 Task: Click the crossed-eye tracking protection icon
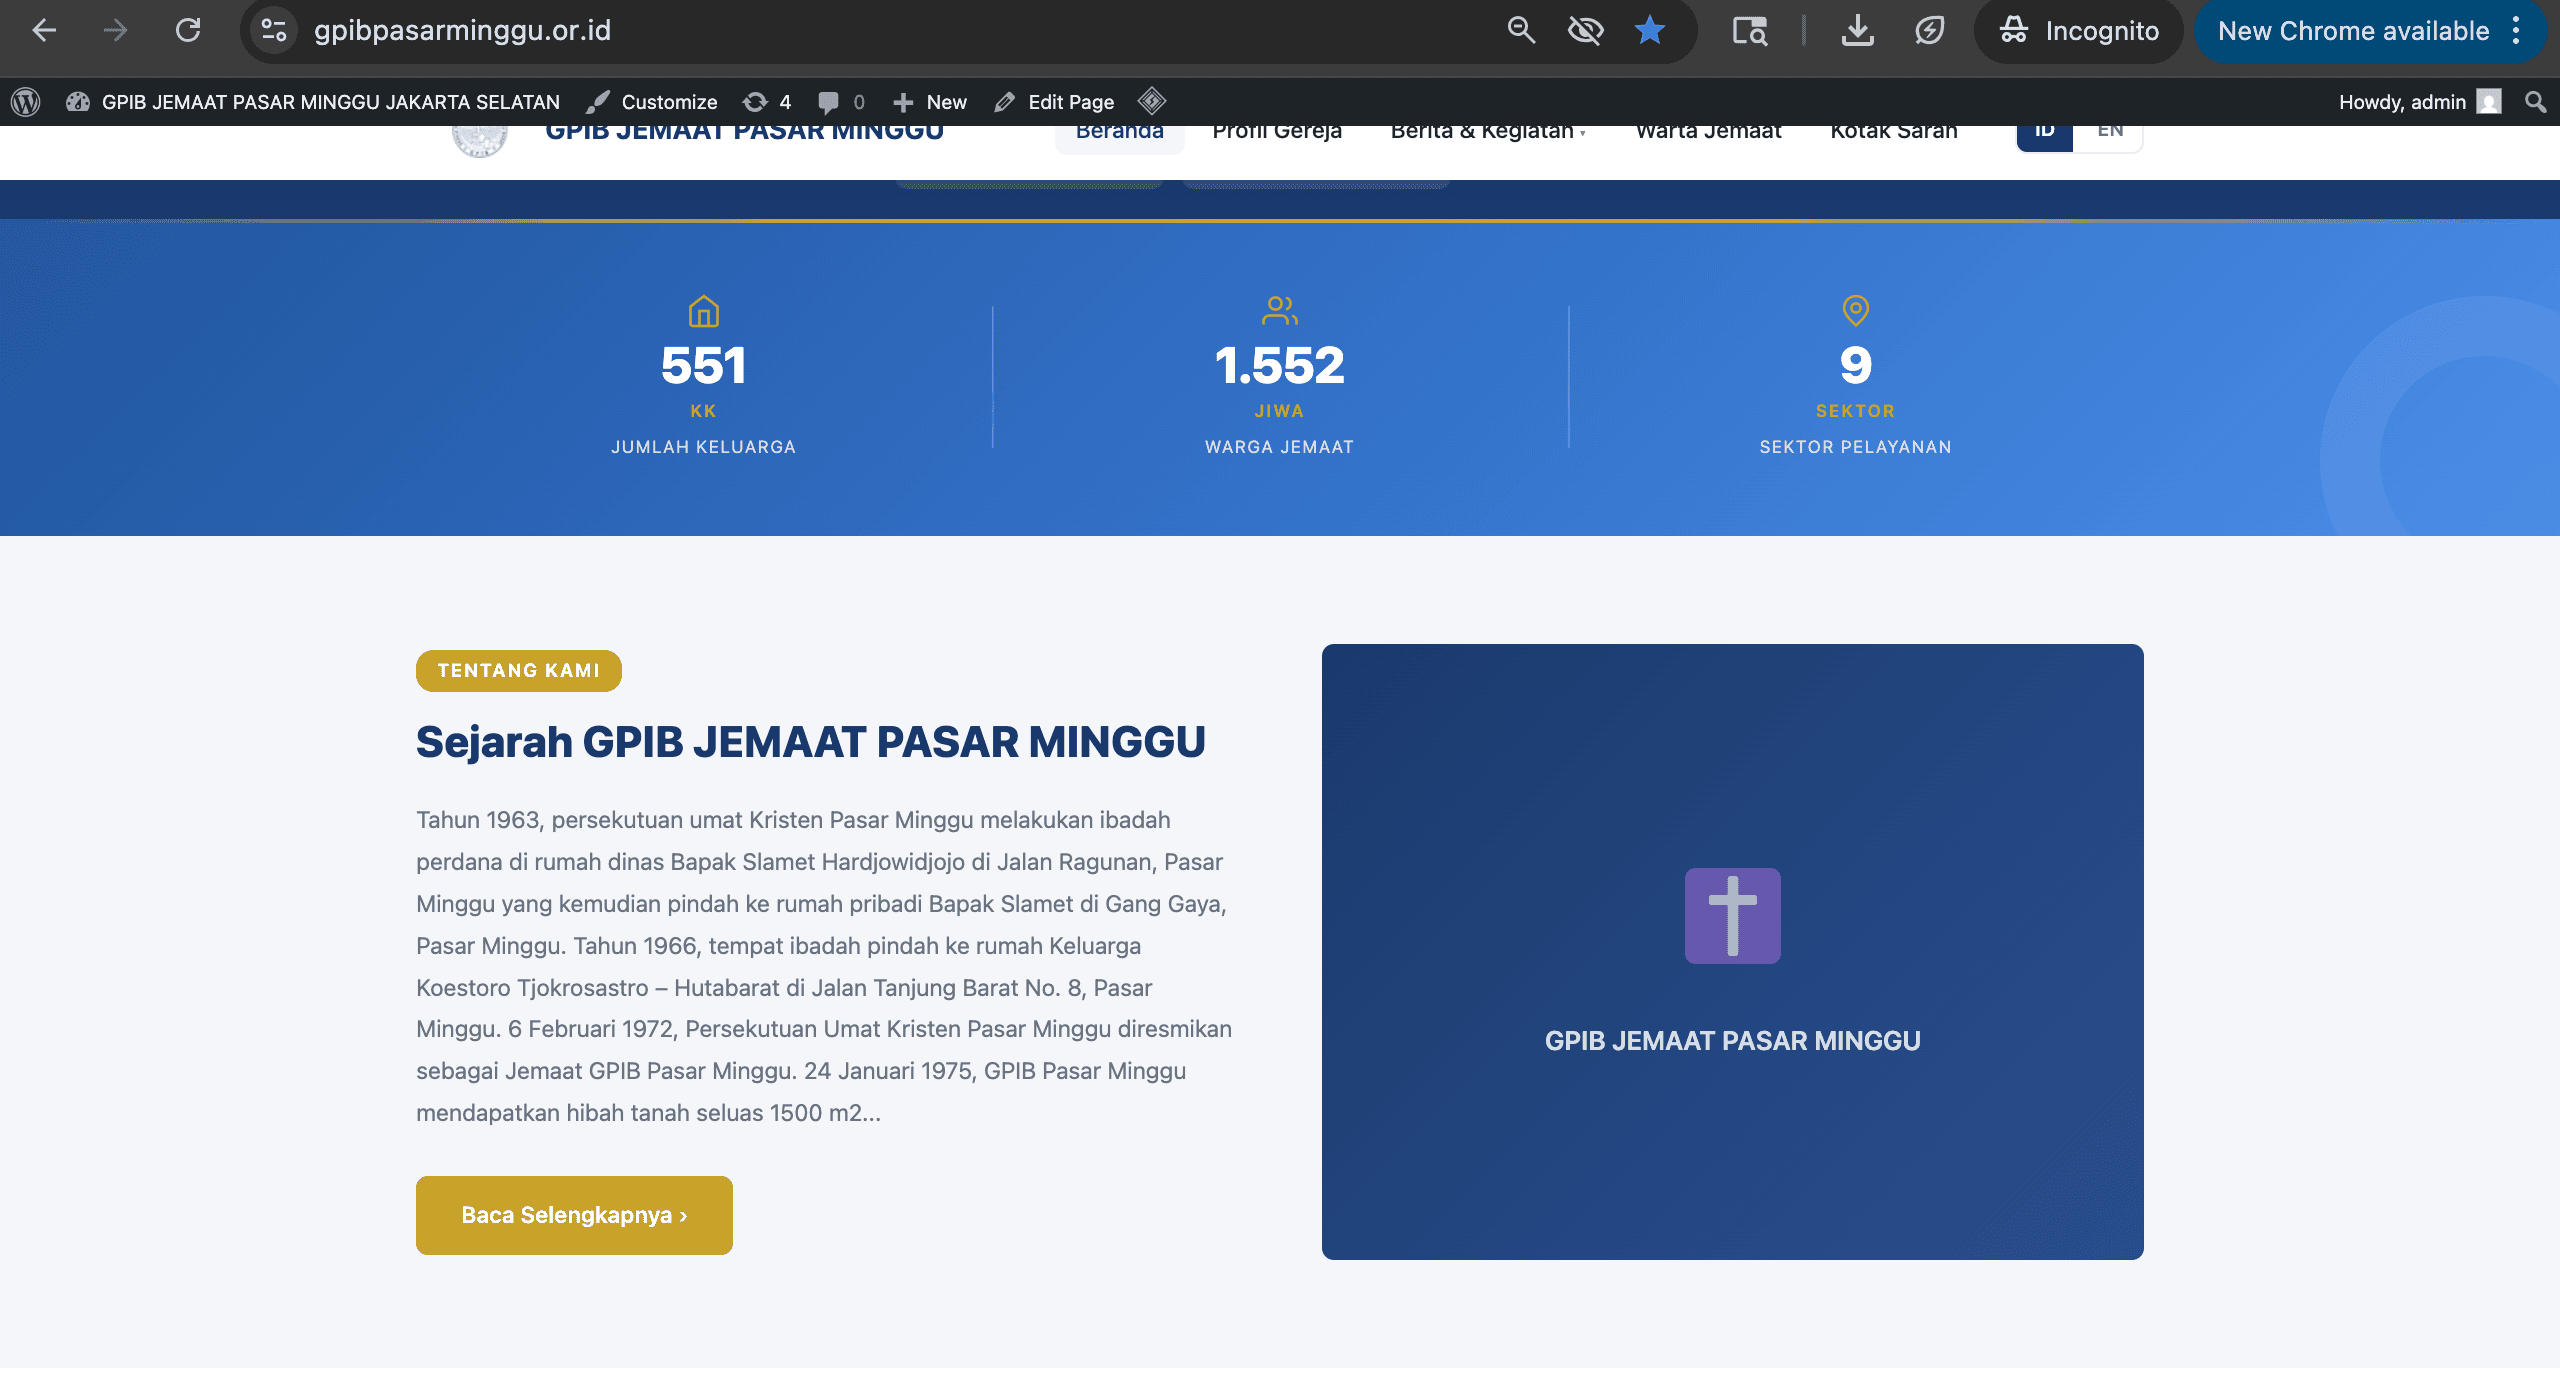[x=1586, y=31]
